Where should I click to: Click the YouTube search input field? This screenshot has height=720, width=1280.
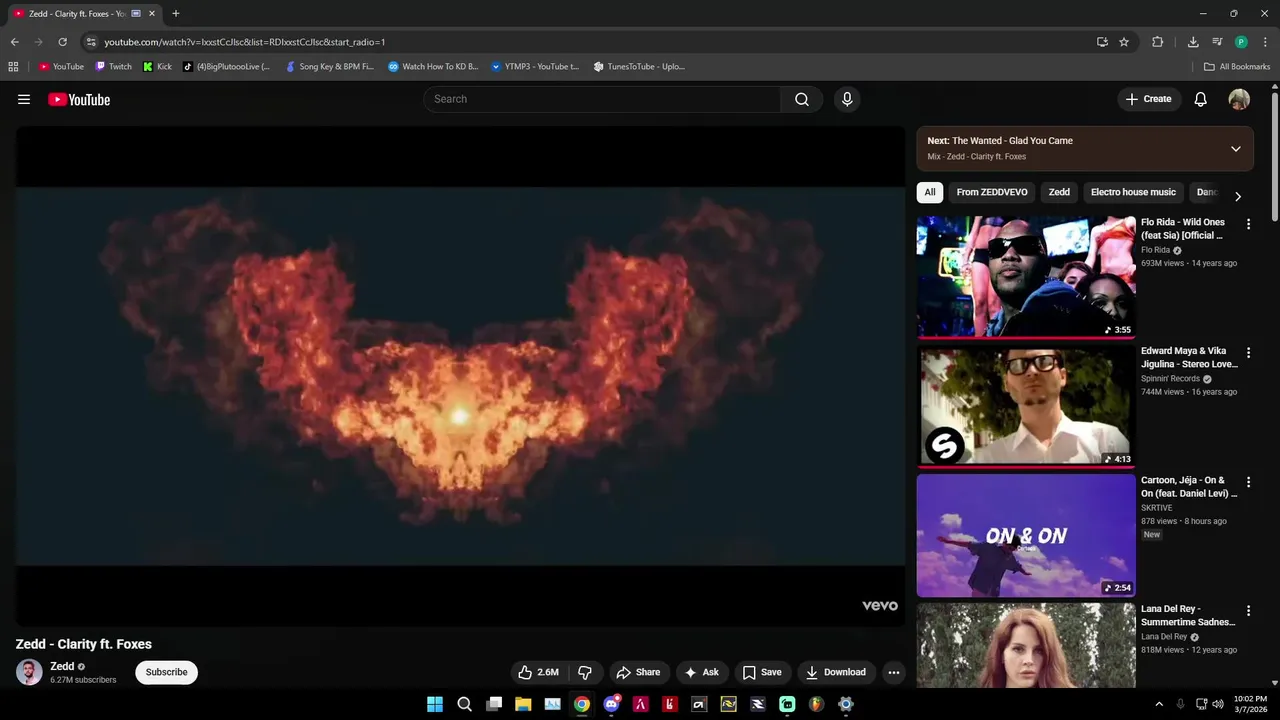[602, 99]
